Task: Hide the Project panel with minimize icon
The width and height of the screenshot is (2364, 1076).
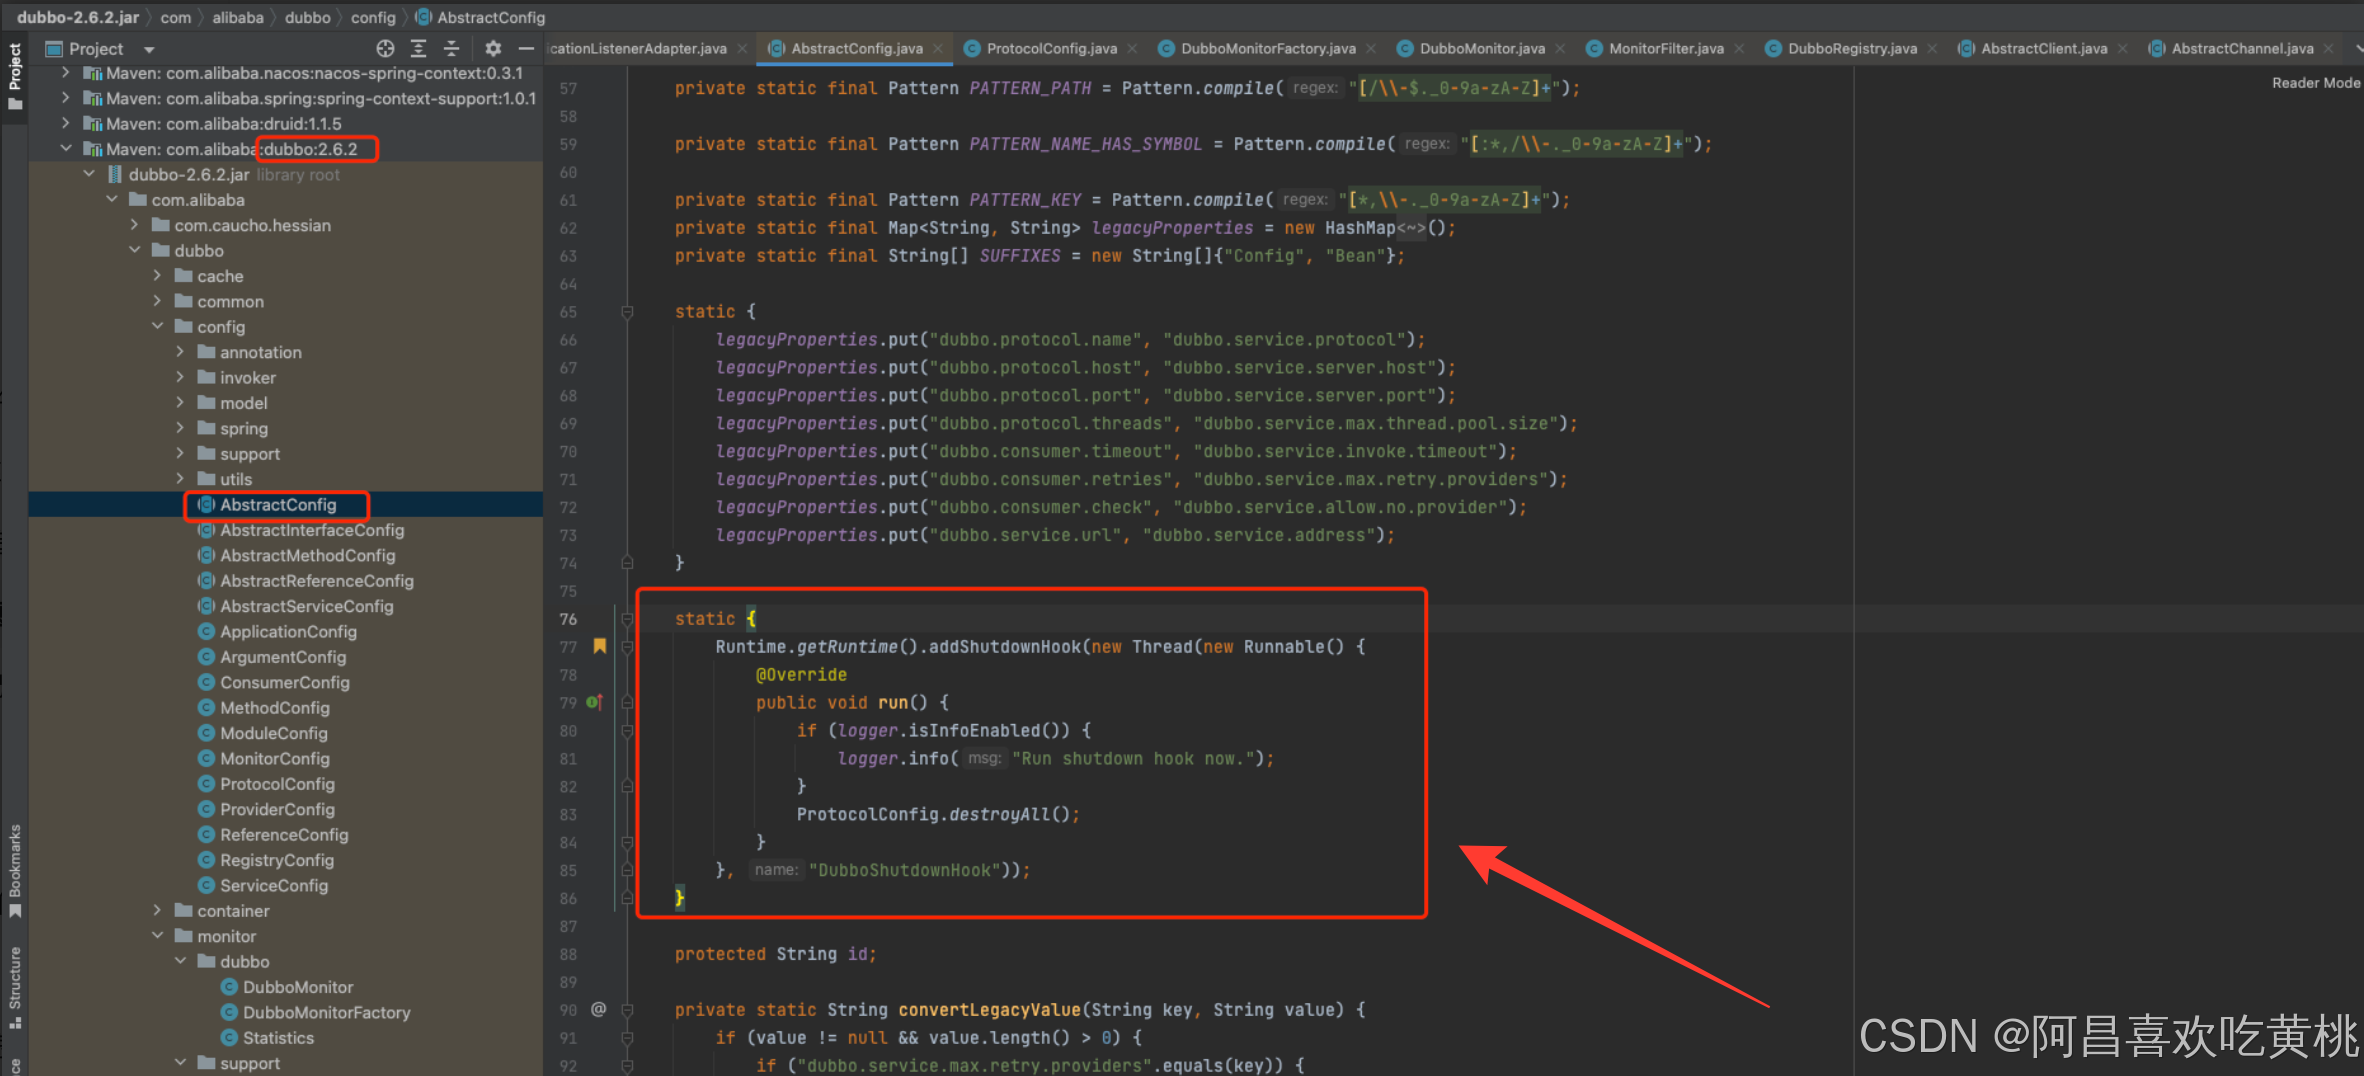Action: pyautogui.click(x=526, y=48)
